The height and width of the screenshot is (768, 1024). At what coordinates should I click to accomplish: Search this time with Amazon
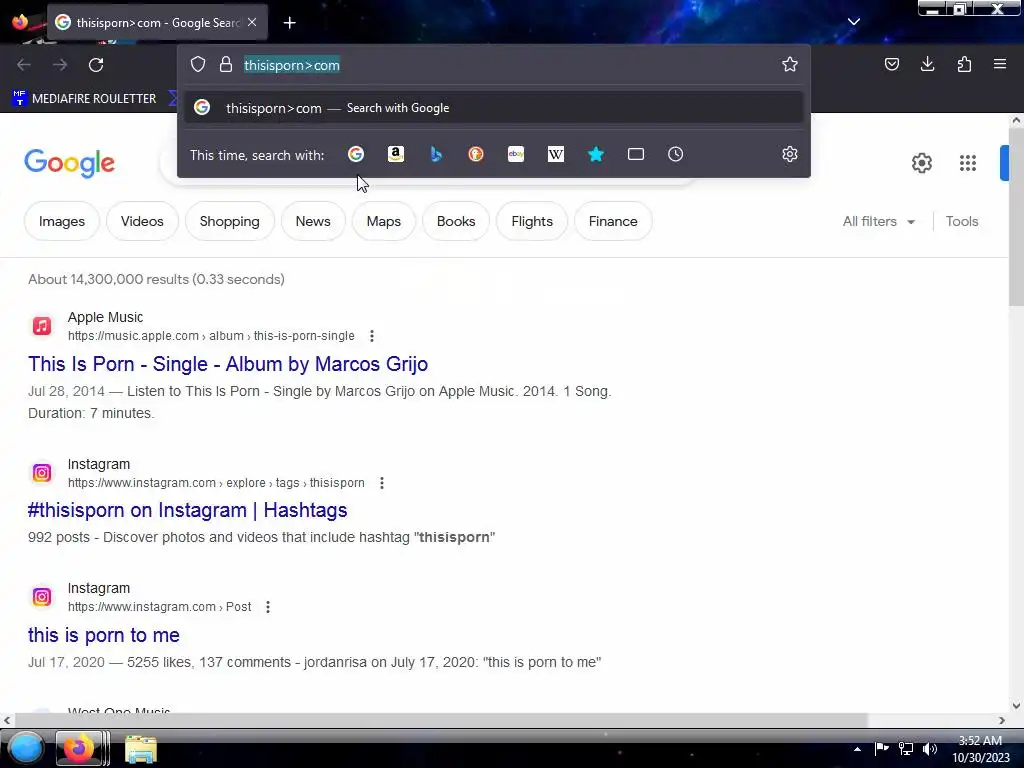coord(396,154)
